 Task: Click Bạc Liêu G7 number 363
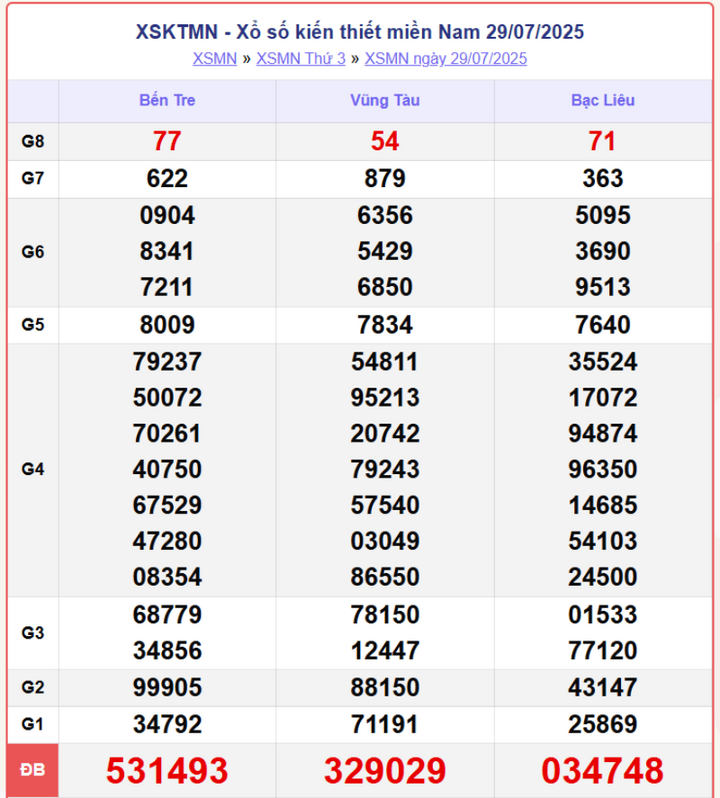603,179
